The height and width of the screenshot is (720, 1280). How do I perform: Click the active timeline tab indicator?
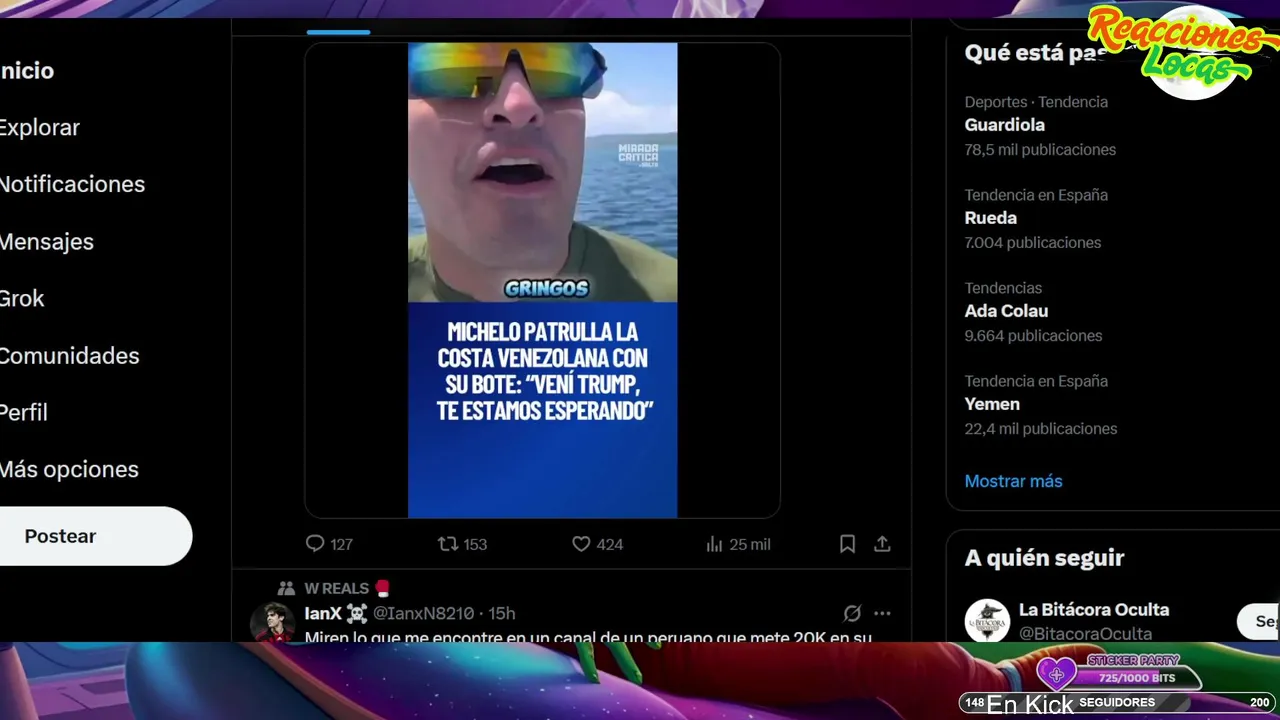(338, 32)
